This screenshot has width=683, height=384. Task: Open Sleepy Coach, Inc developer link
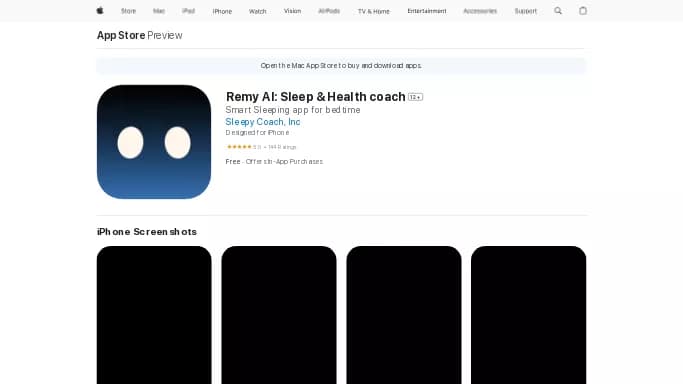click(263, 122)
